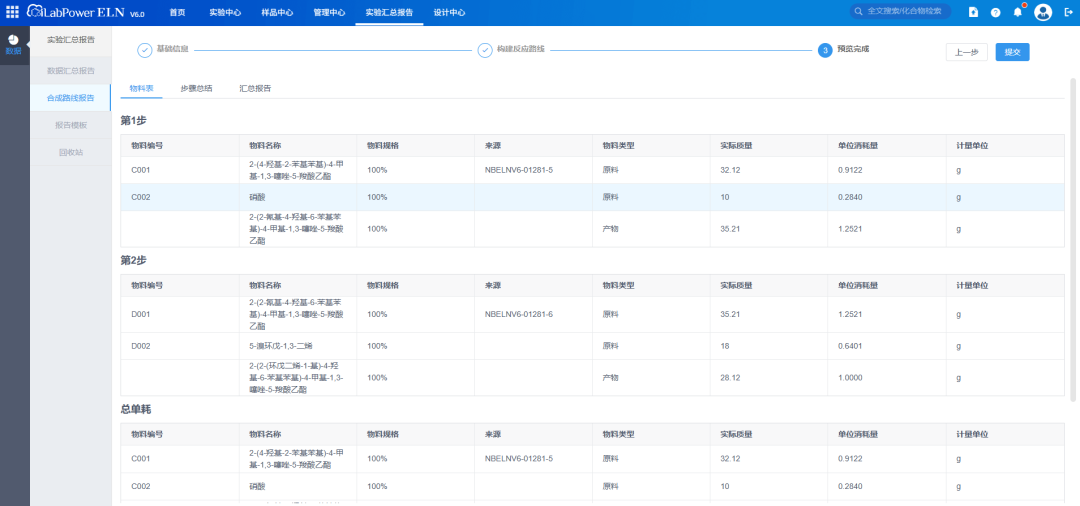Click the 32.12 mass in 第1步 table
This screenshot has height=506, width=1080.
730,170
